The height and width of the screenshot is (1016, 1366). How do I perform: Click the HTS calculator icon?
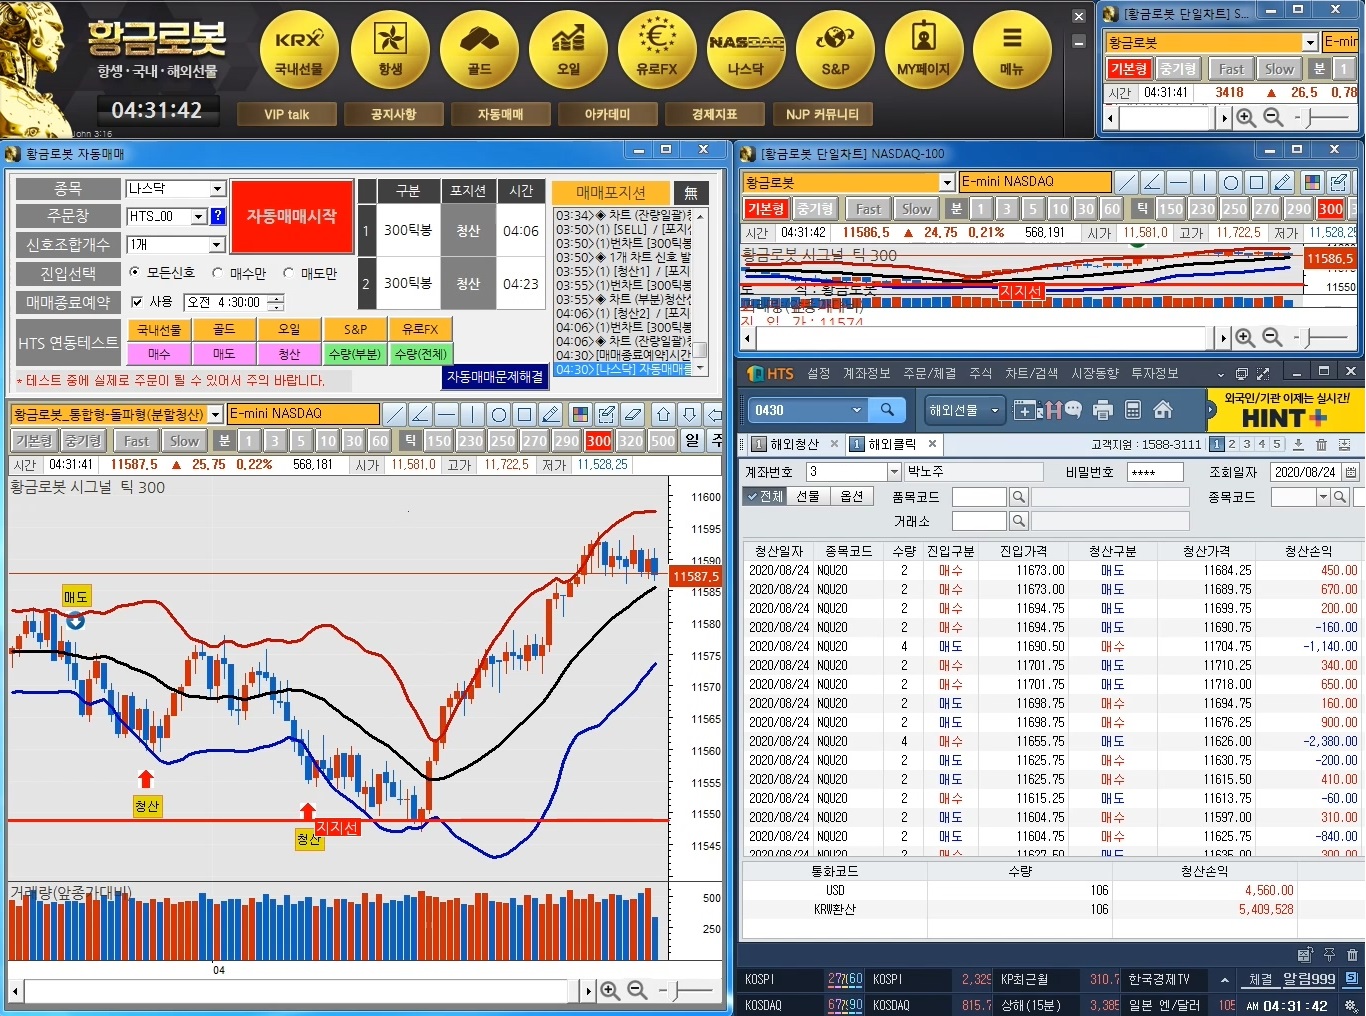(1133, 410)
